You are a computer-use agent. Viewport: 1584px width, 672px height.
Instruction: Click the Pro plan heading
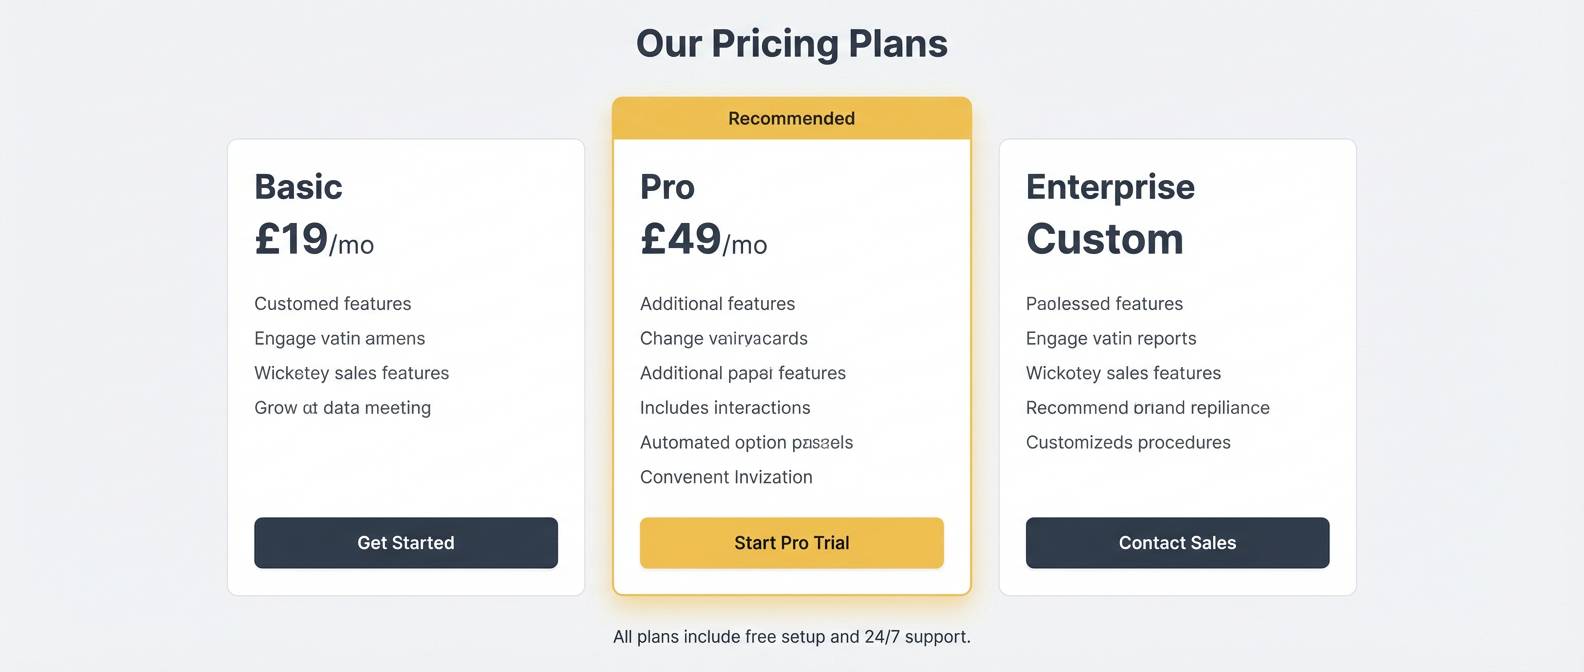(x=667, y=186)
